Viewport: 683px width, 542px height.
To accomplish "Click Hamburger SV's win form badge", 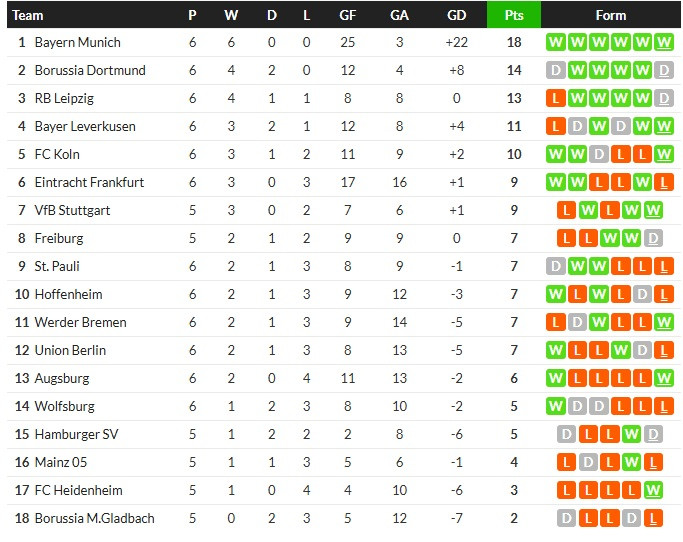I will (633, 434).
